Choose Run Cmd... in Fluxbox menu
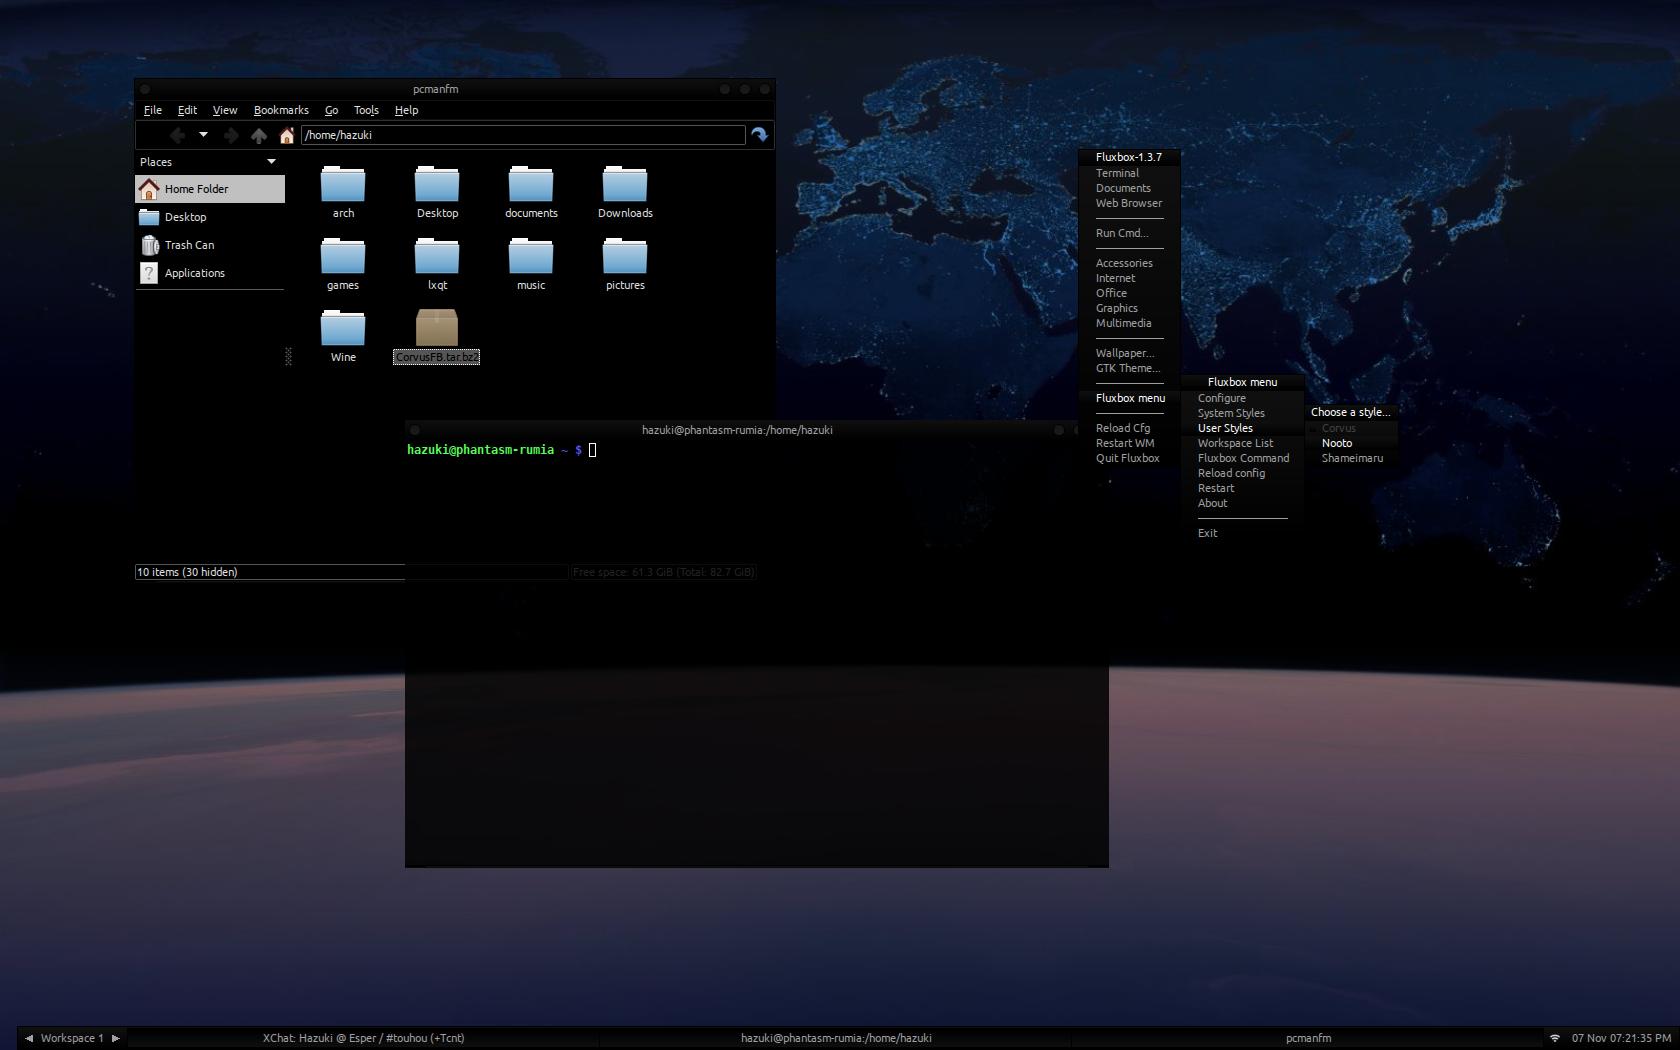1680x1050 pixels. (1130, 233)
